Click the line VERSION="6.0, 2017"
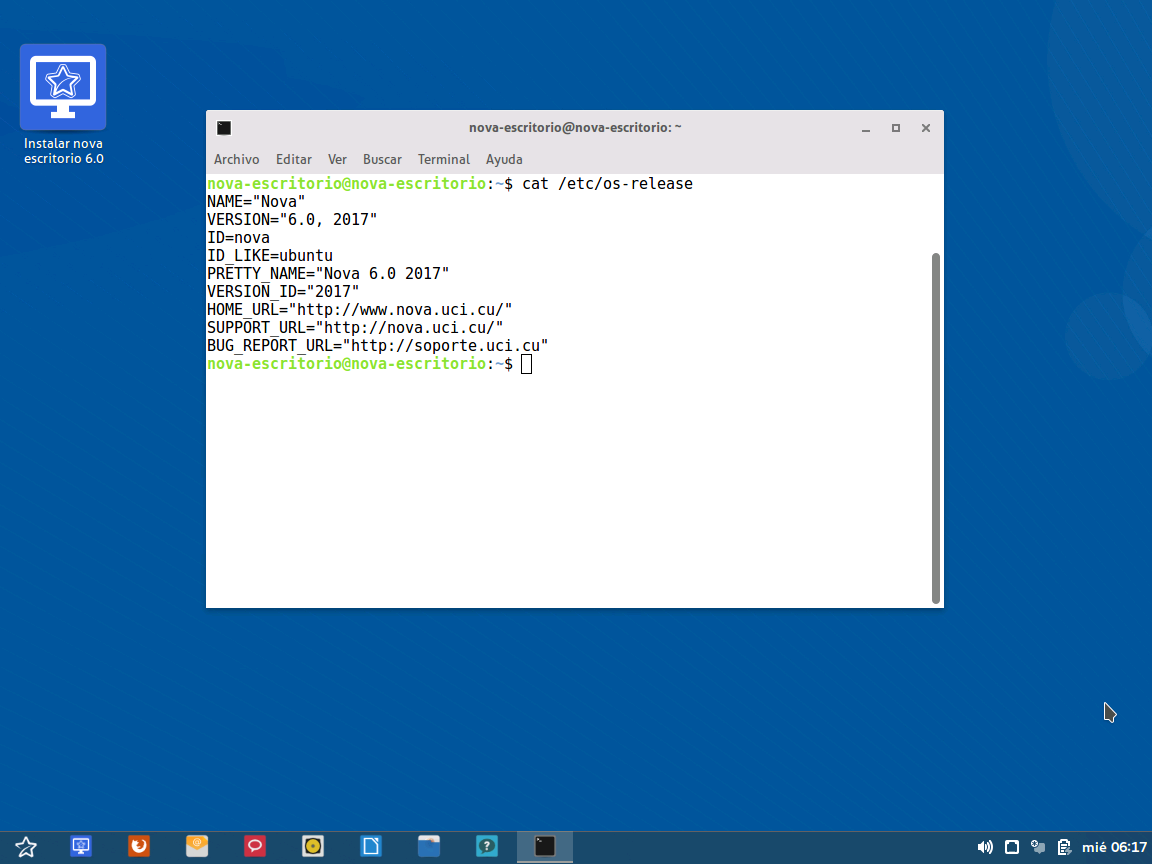1152x864 pixels. pos(292,220)
